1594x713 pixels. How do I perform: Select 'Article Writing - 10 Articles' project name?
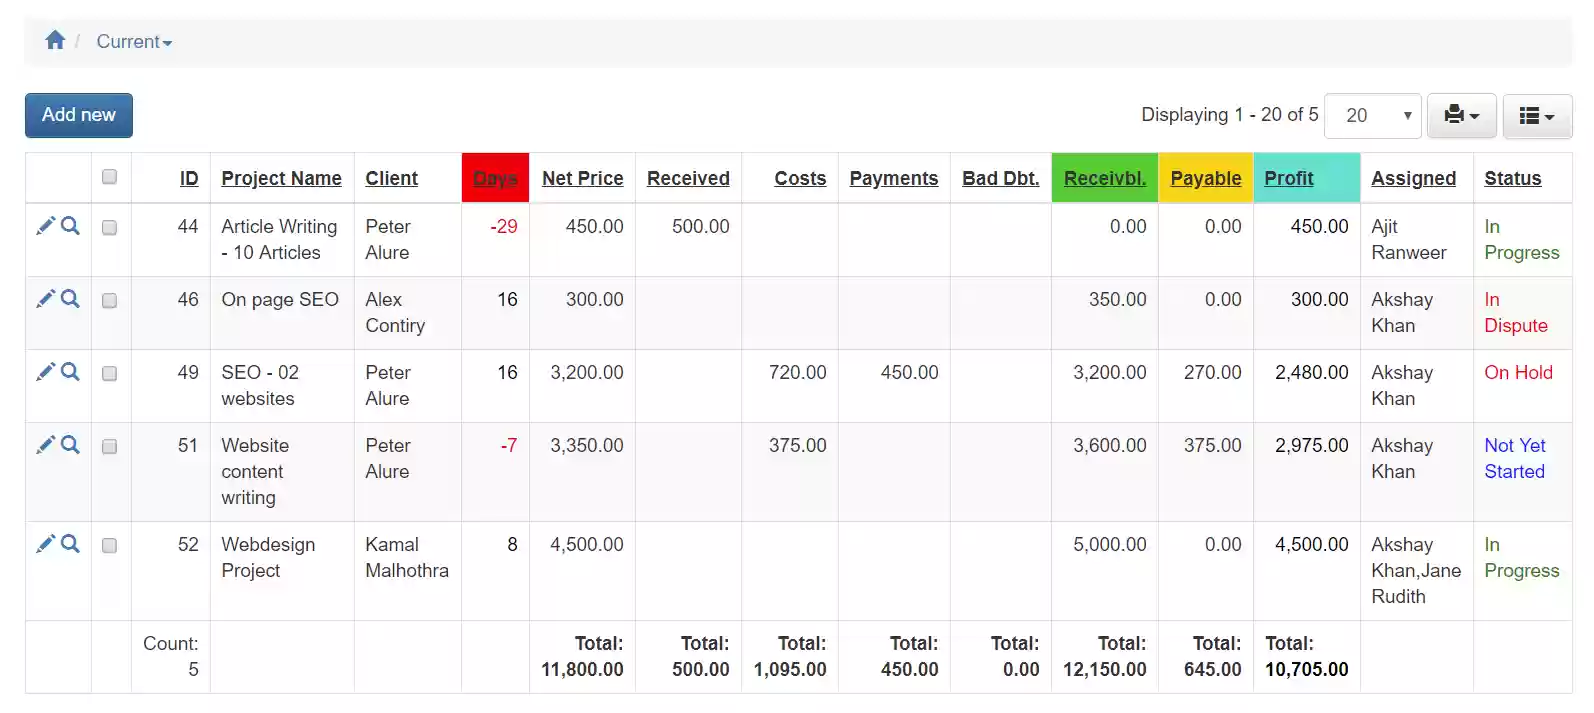(x=279, y=239)
